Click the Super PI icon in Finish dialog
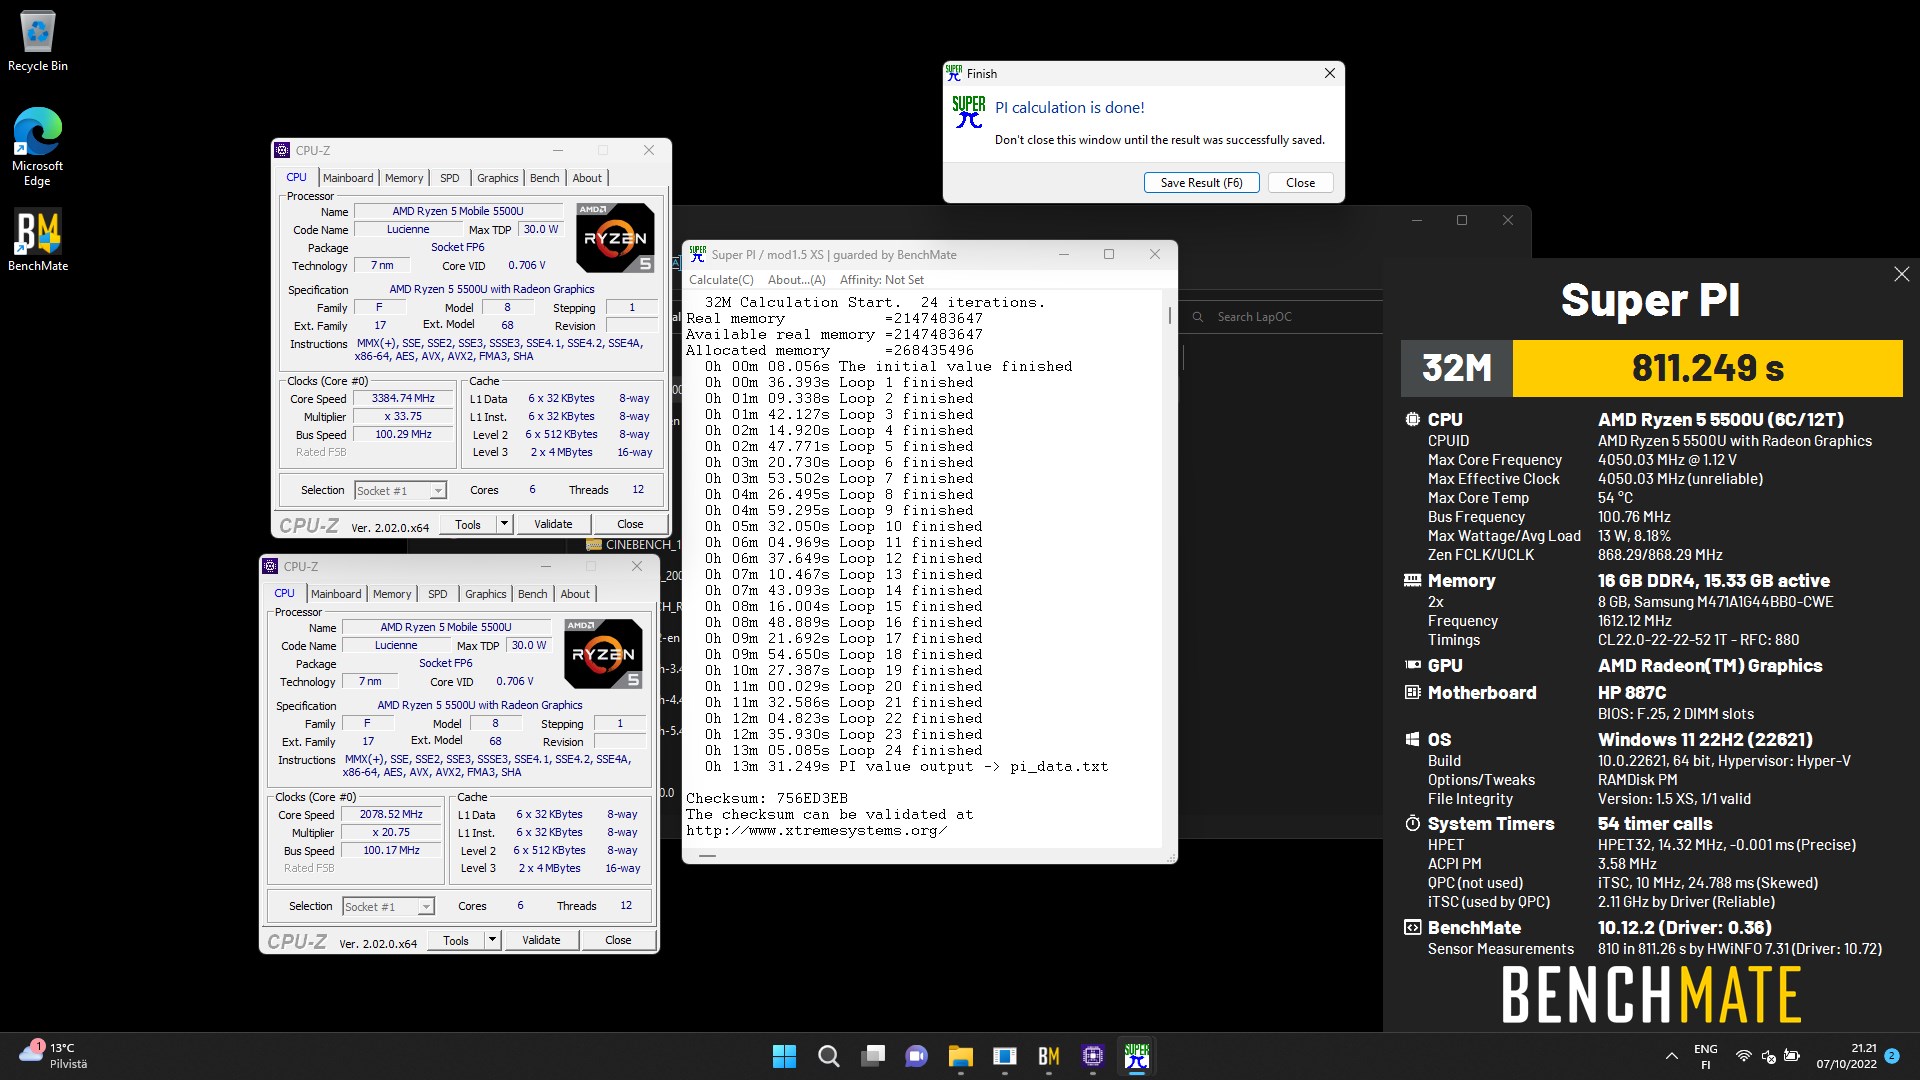1920x1080 pixels. [968, 112]
